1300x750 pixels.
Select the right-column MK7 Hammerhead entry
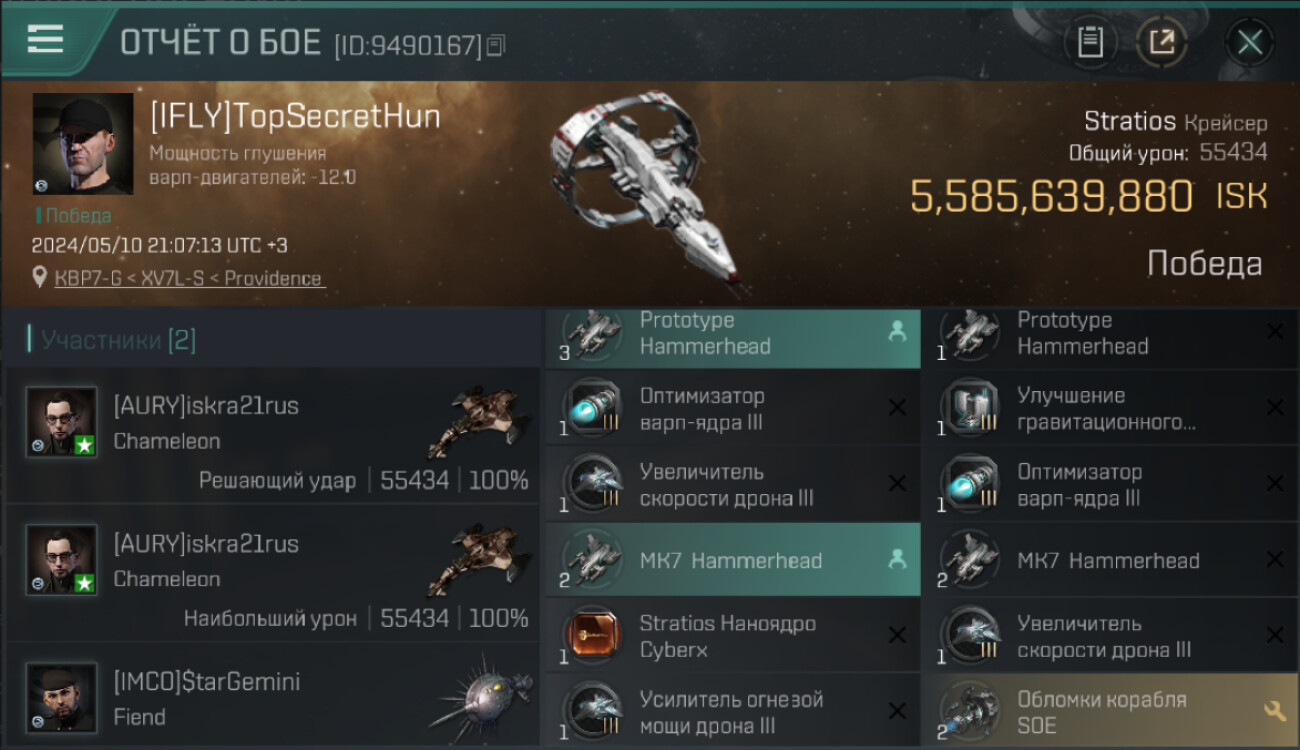pyautogui.click(x=1111, y=560)
